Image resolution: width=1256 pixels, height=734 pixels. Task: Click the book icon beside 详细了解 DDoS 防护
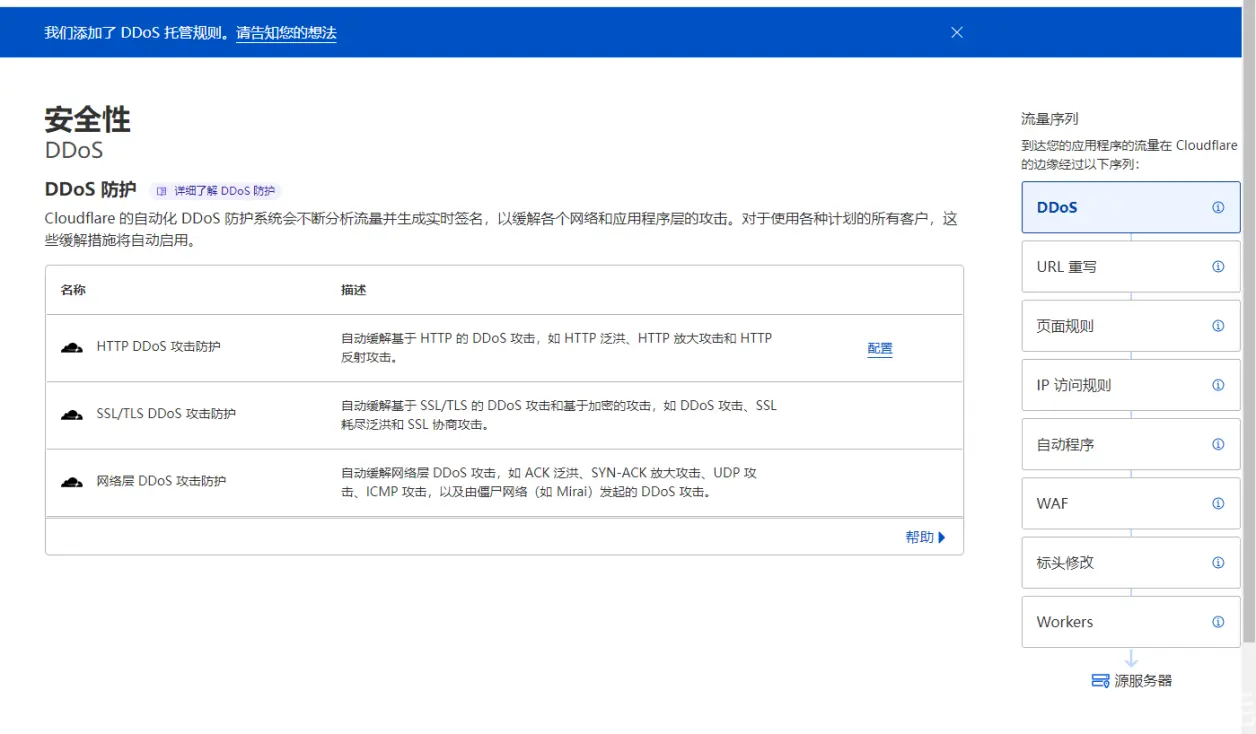coord(162,191)
